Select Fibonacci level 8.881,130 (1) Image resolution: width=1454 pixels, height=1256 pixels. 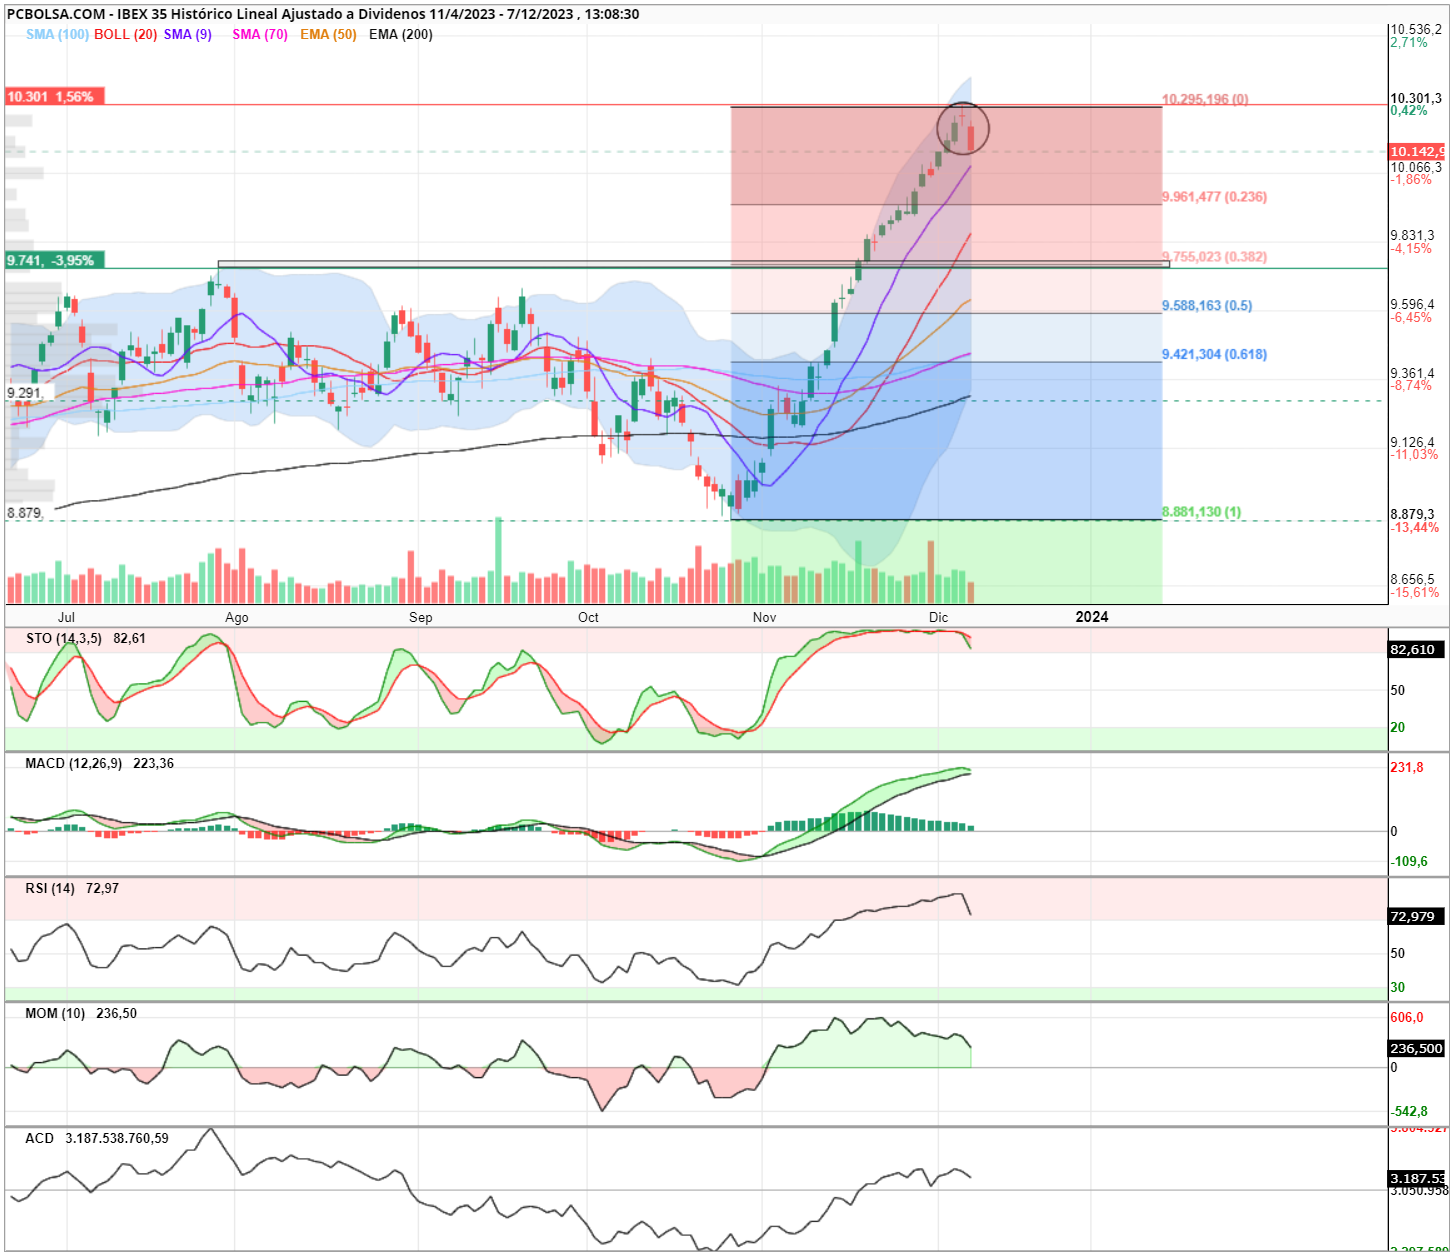tap(1201, 512)
